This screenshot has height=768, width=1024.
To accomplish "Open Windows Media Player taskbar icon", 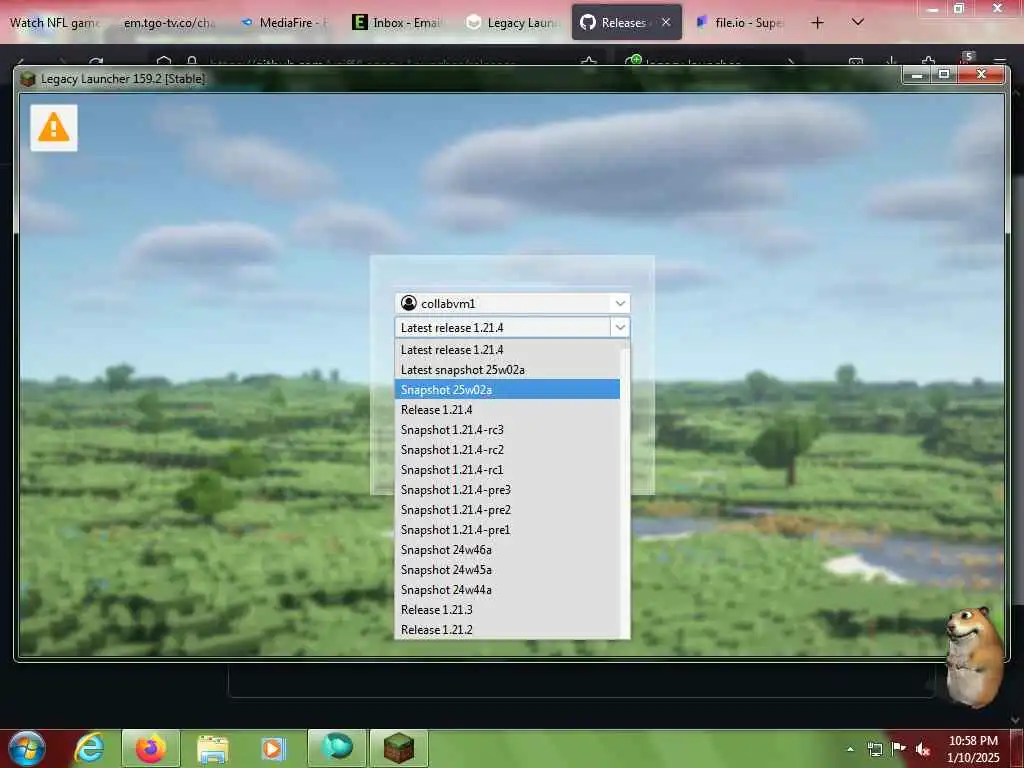I will [274, 748].
